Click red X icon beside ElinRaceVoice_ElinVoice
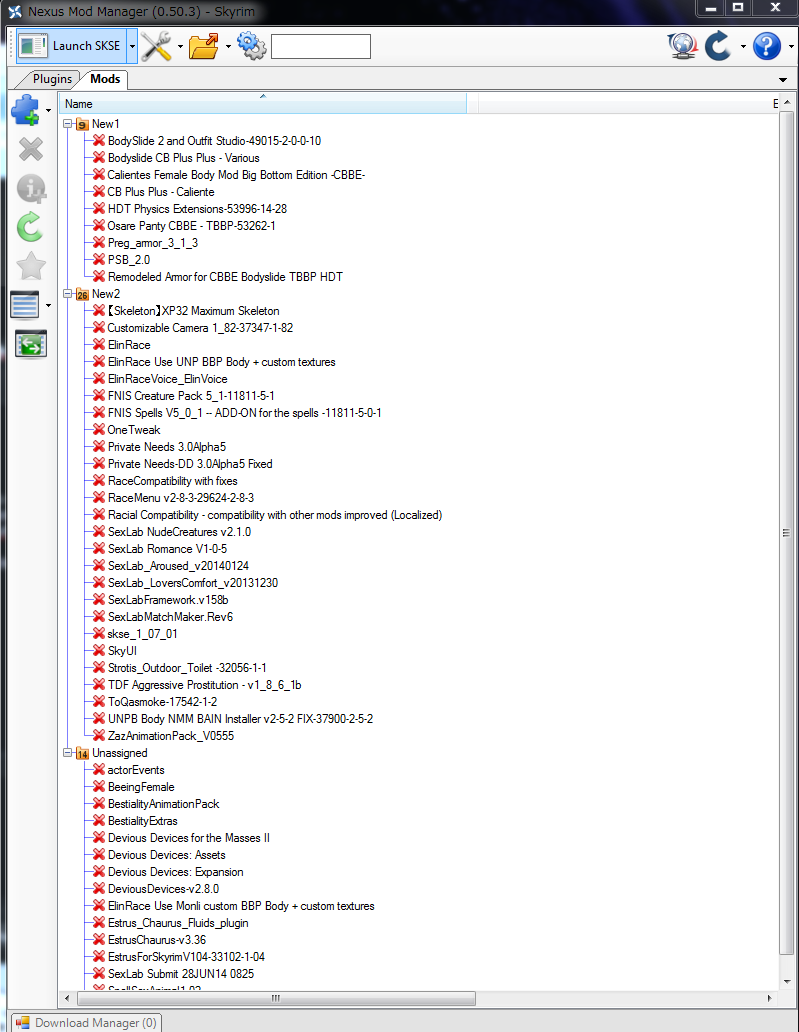Viewport: 799px width, 1032px height. tap(99, 378)
